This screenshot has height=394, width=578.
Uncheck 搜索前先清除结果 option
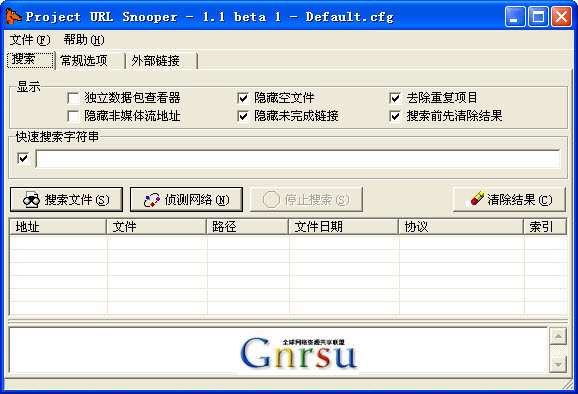click(x=395, y=116)
